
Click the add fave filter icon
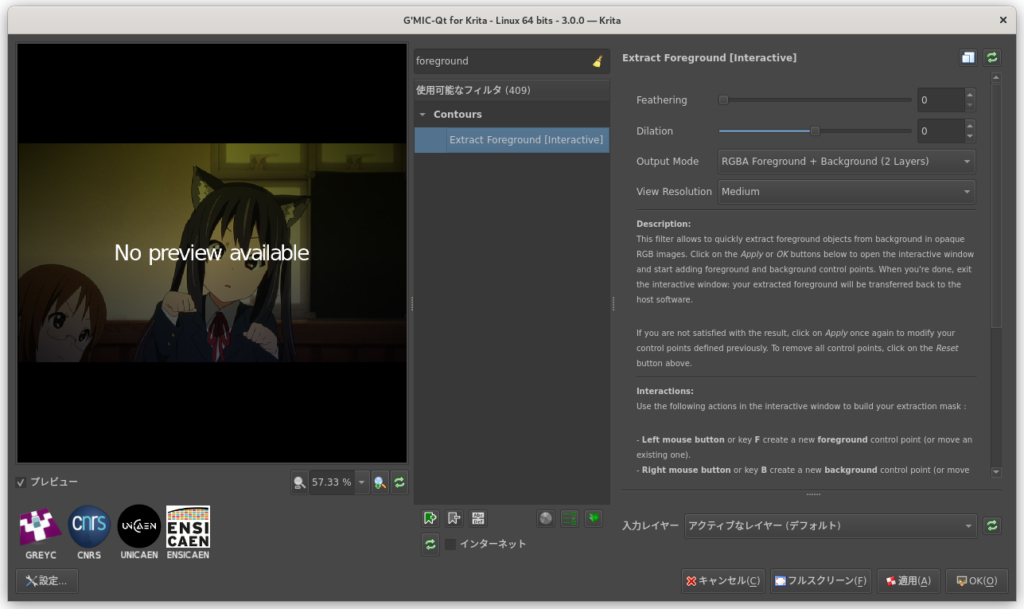point(430,518)
